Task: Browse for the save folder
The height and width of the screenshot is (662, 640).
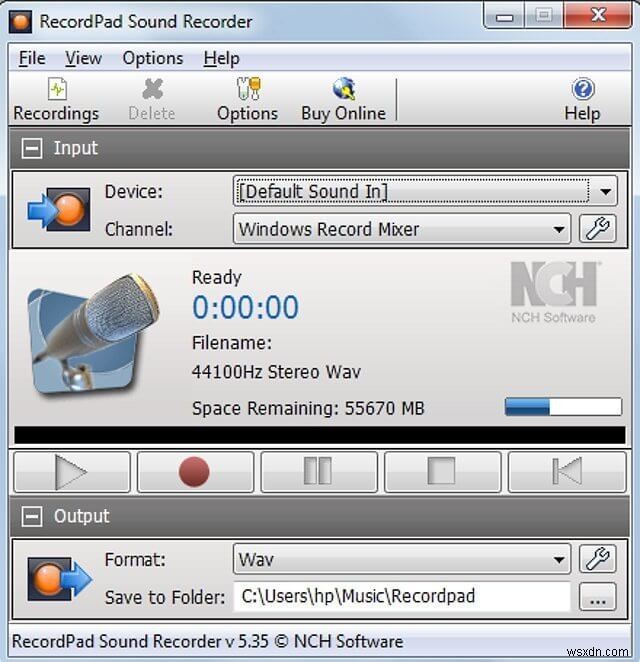Action: (597, 597)
